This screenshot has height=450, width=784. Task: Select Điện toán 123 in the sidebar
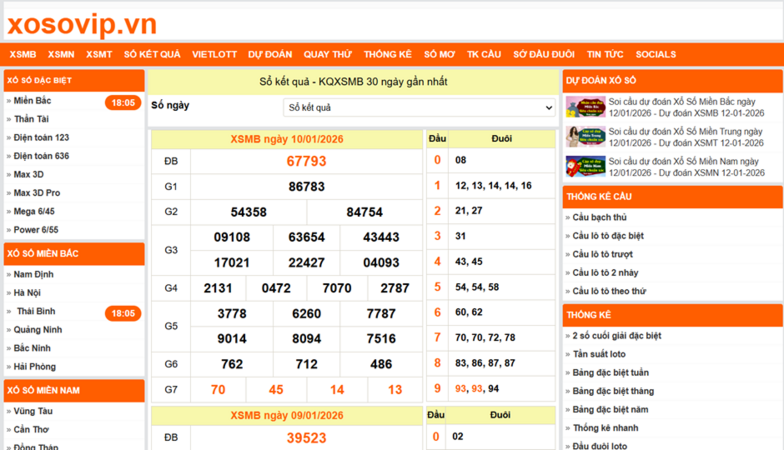point(41,137)
